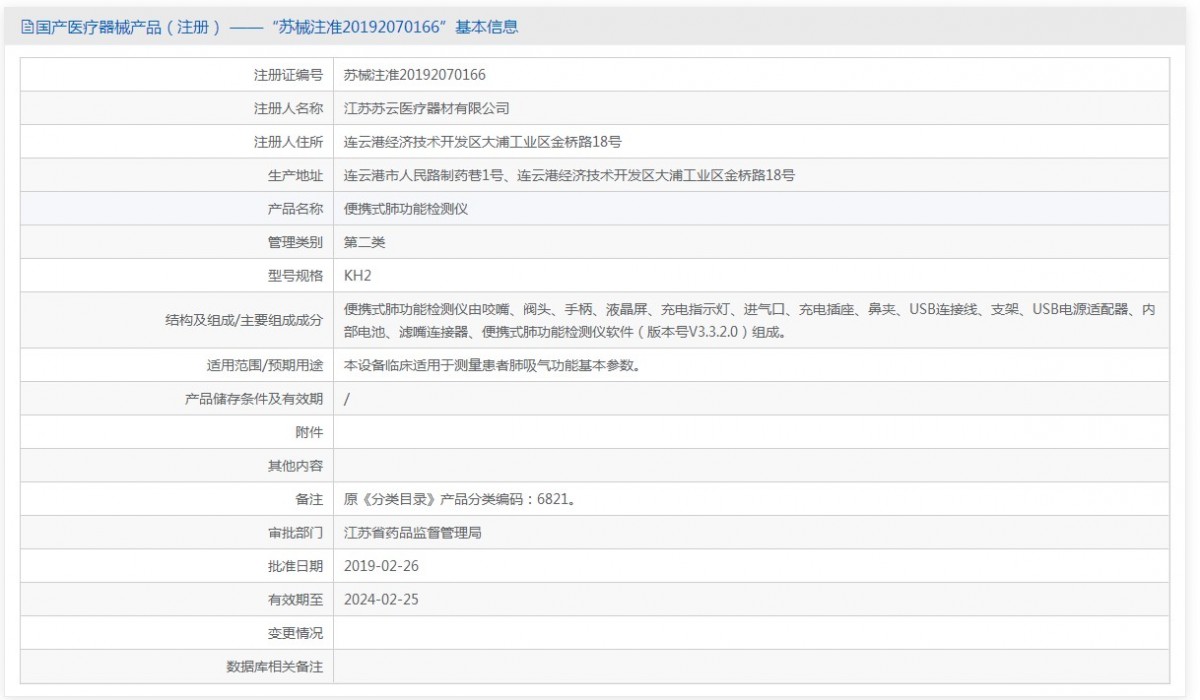The height and width of the screenshot is (700, 1200).
Task: Click the structure description text mentioning USB连接线
Action: pyautogui.click(x=749, y=320)
